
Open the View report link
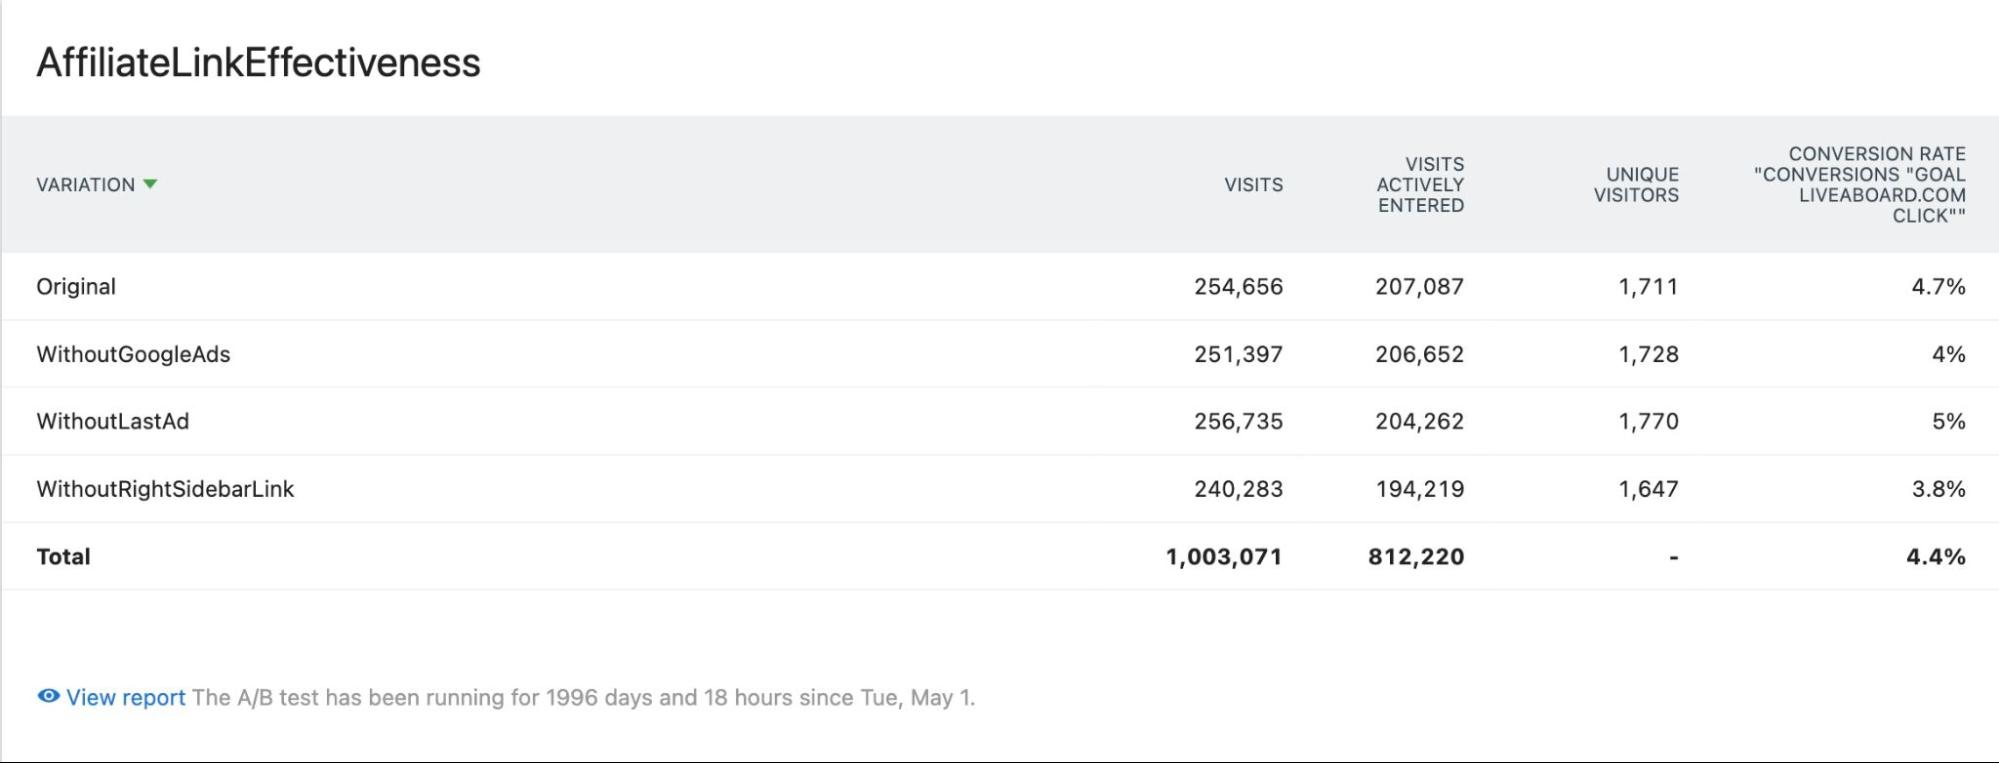[x=126, y=697]
